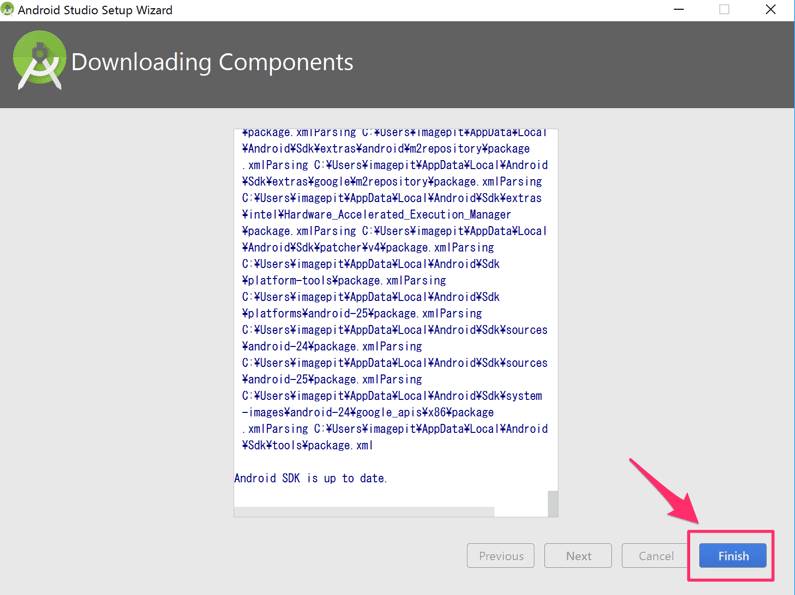Click log line with 'Hardware_Accelerated_Execution_Manager'
Viewport: 795px width, 595px height.
[376, 214]
